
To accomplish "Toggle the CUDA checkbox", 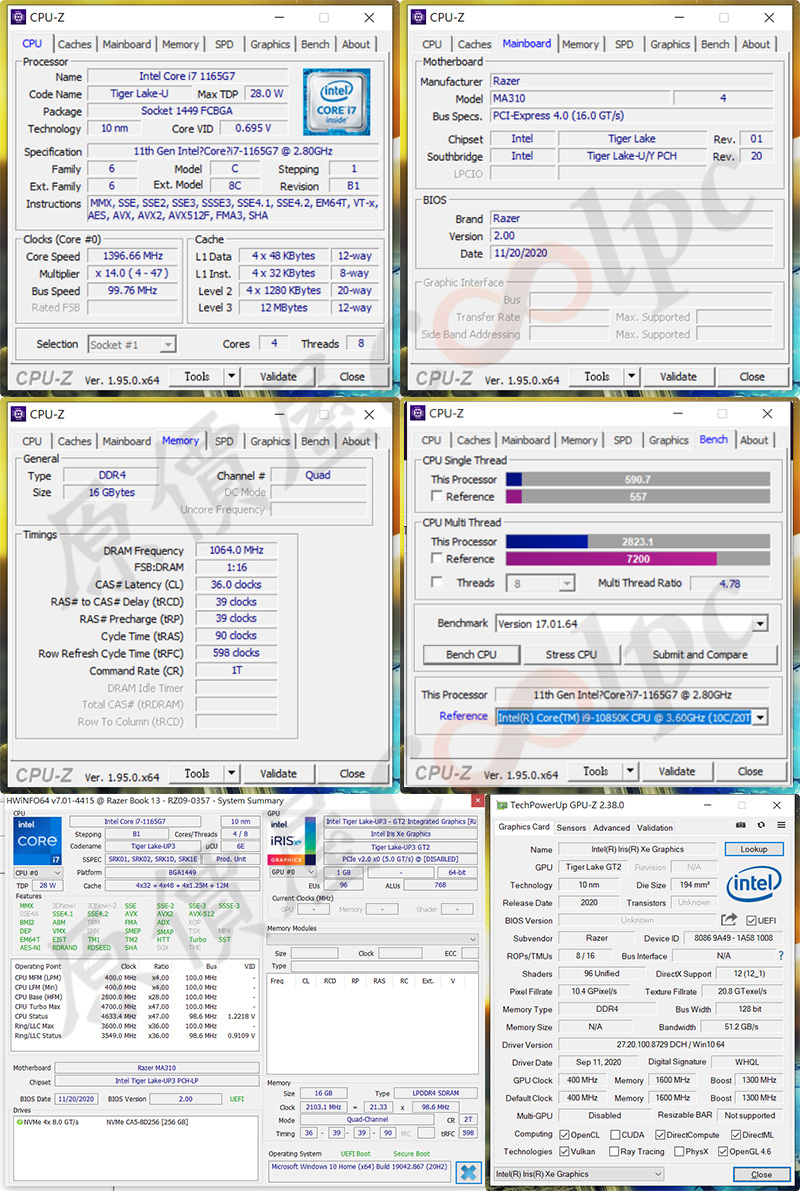I will click(x=613, y=1134).
